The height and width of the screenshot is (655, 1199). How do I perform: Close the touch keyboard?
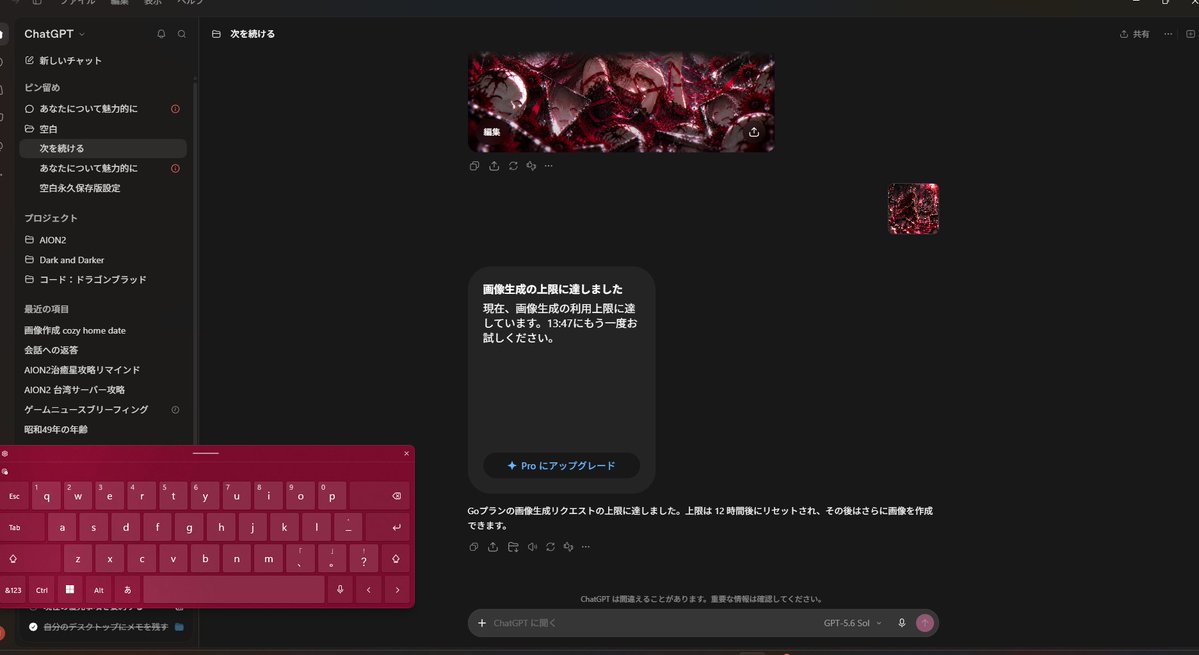(x=406, y=453)
